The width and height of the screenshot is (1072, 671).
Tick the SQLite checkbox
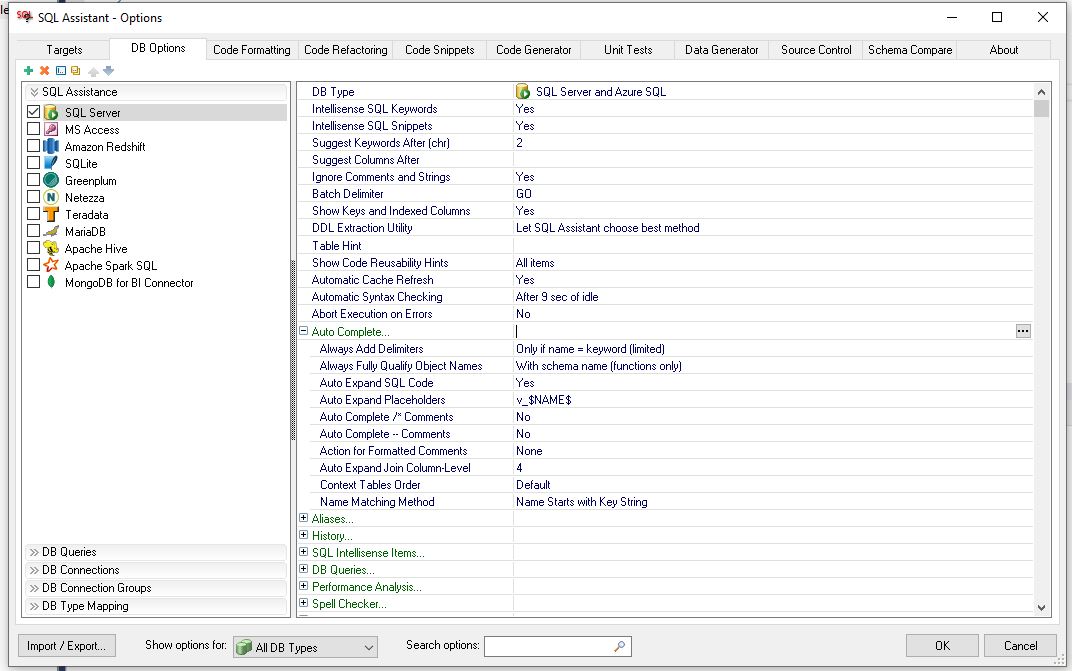point(34,163)
